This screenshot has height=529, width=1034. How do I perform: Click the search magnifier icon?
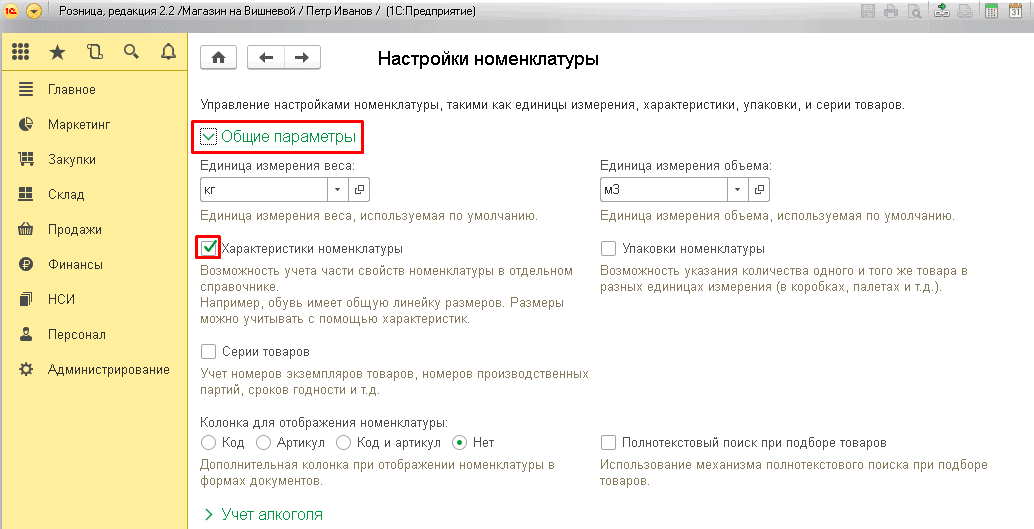(x=130, y=52)
